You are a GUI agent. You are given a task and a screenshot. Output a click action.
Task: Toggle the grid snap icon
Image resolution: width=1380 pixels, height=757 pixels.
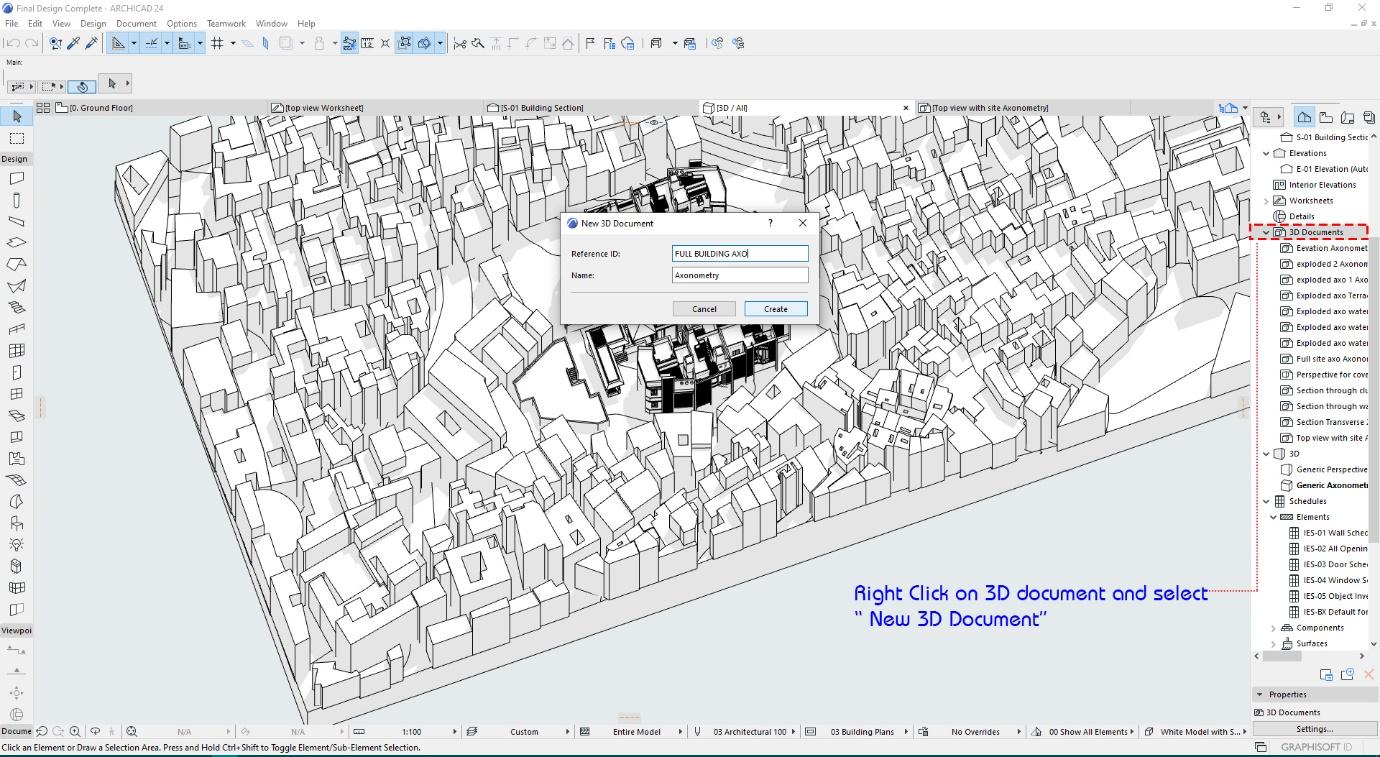pos(217,43)
